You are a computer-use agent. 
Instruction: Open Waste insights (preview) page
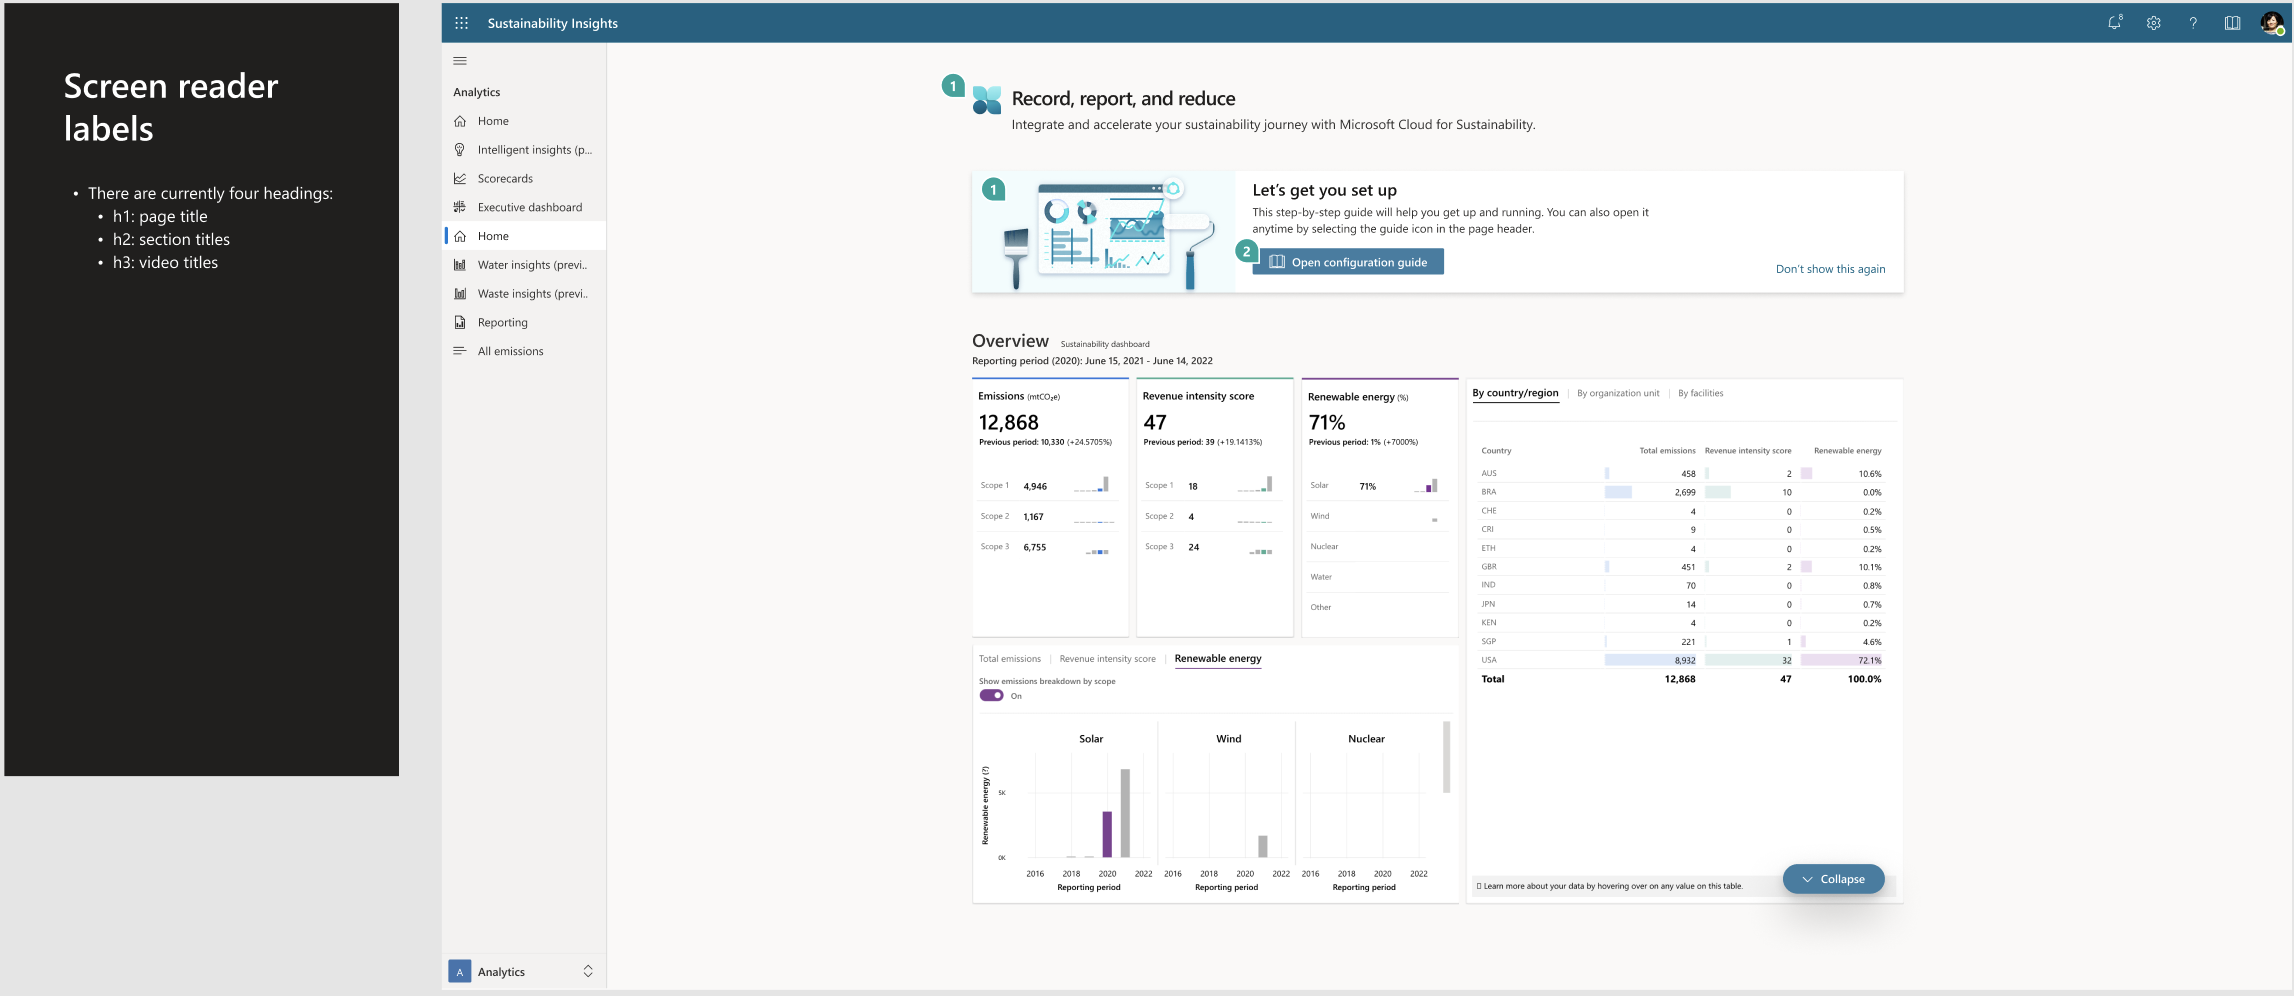[524, 294]
